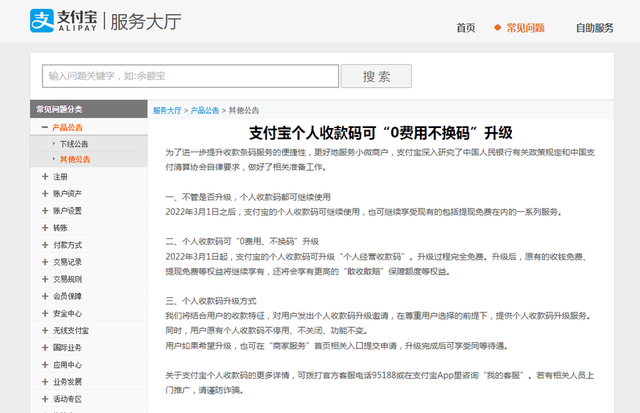Viewport: 640px width, 413px height.
Task: Follow the 服务大厅 breadcrumb link
Action: click(167, 110)
